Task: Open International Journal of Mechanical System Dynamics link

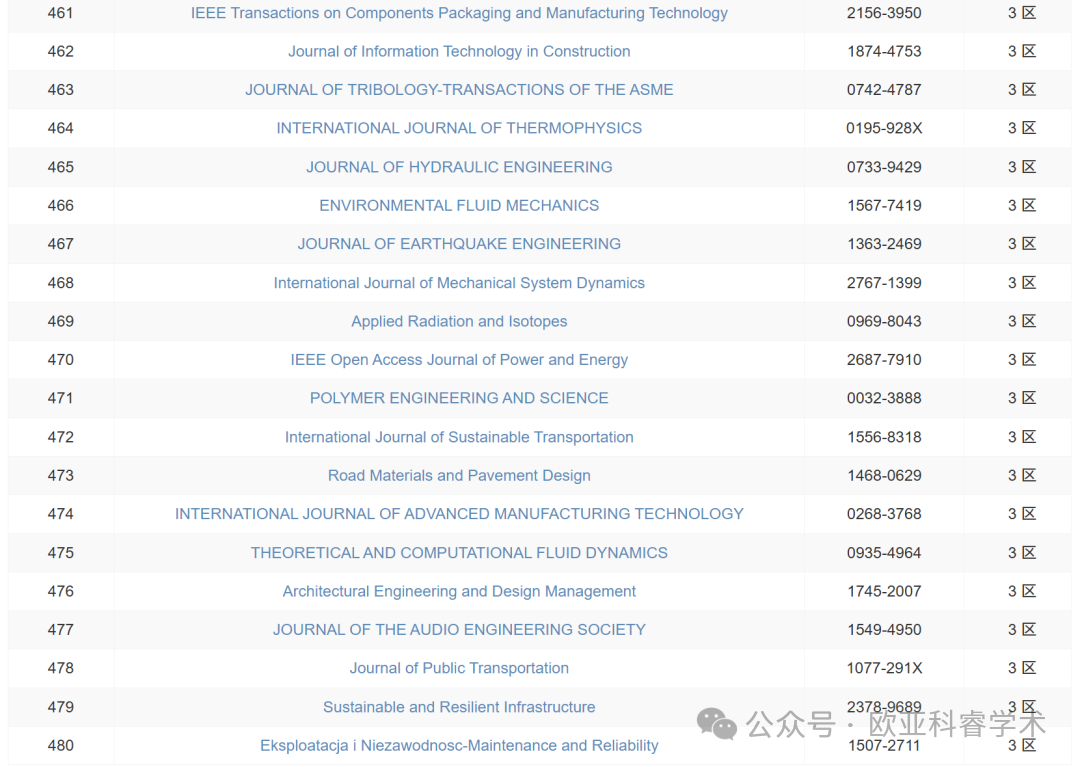Action: (459, 283)
